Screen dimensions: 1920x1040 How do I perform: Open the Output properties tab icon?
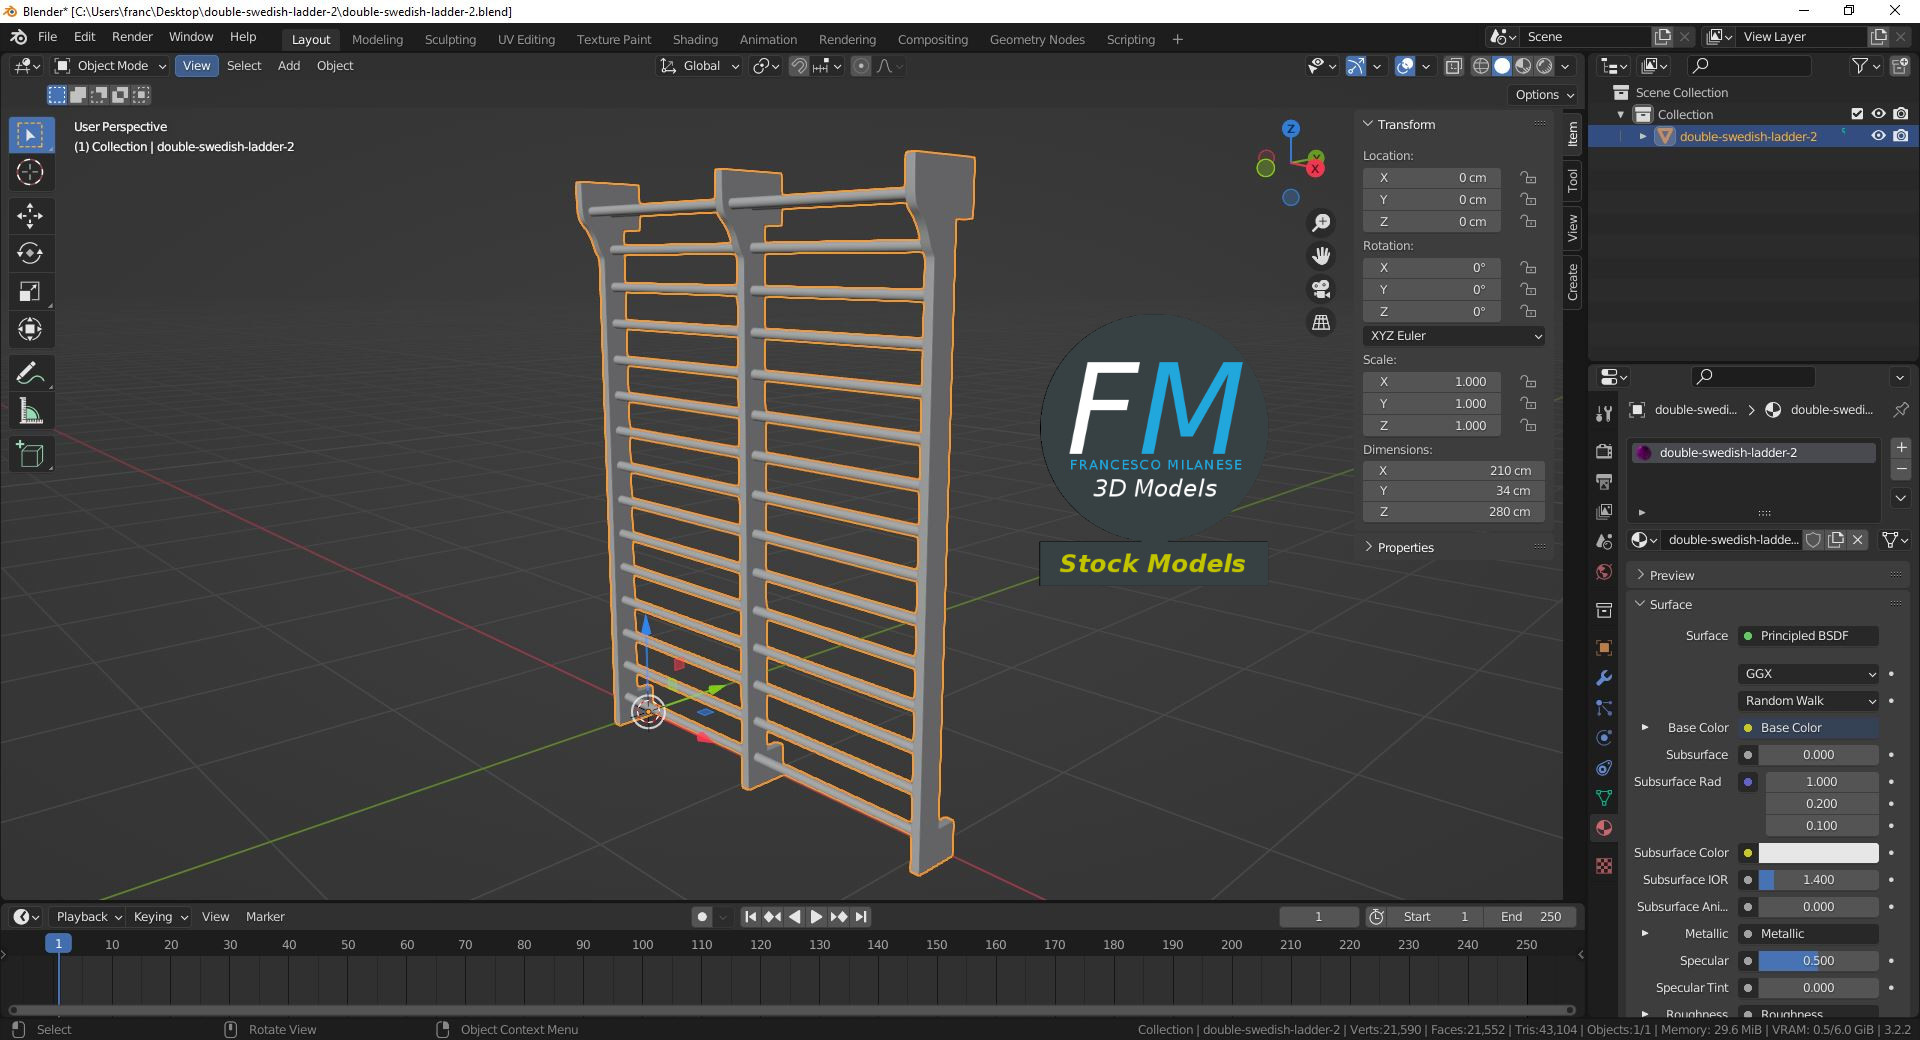pyautogui.click(x=1604, y=481)
